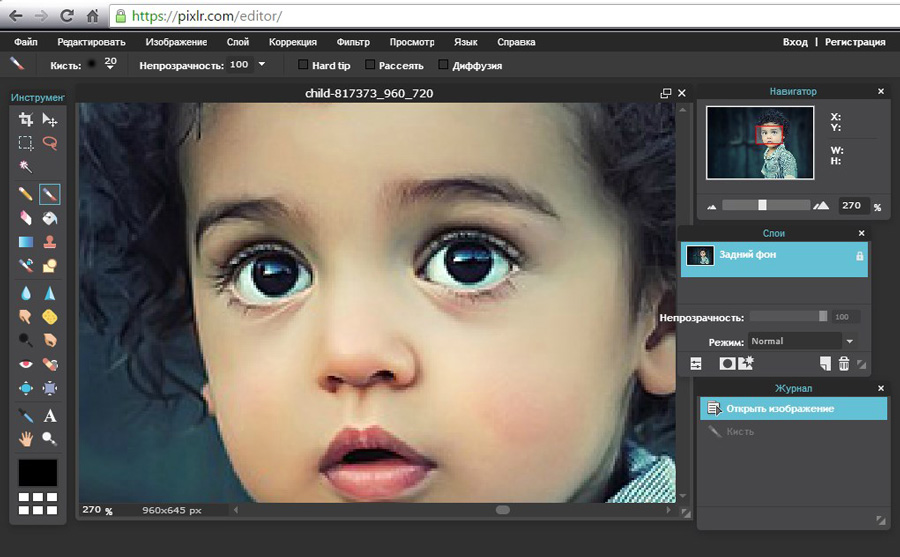This screenshot has height=557, width=900.
Task: Activate the Gradient tool
Action: point(26,242)
